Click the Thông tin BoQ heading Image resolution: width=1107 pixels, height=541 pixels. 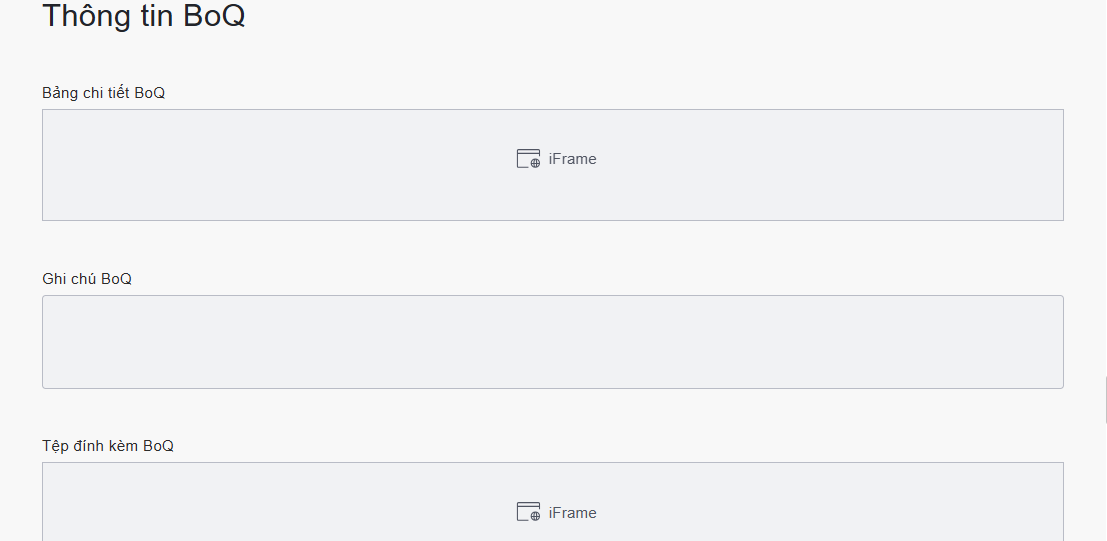point(144,17)
